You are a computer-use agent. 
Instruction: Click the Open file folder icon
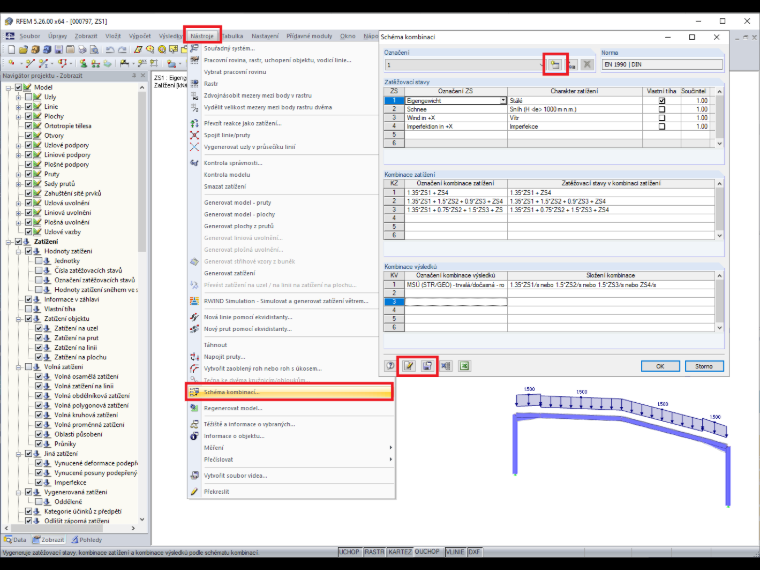(23, 49)
